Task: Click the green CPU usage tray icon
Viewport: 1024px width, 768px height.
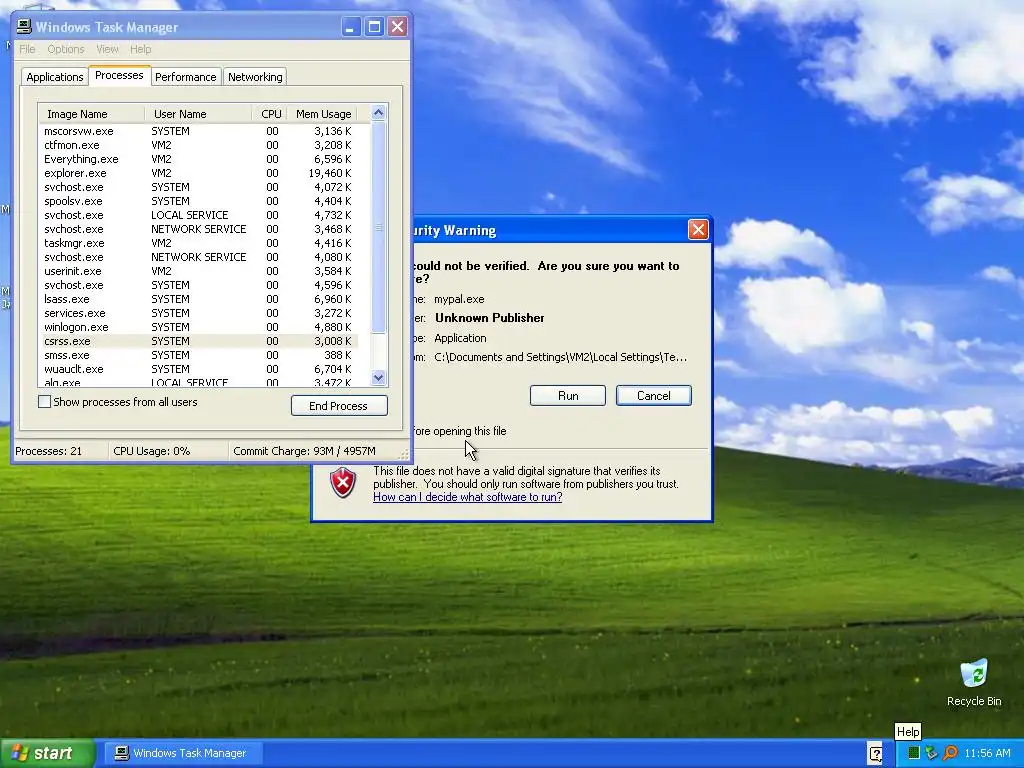Action: [914, 753]
